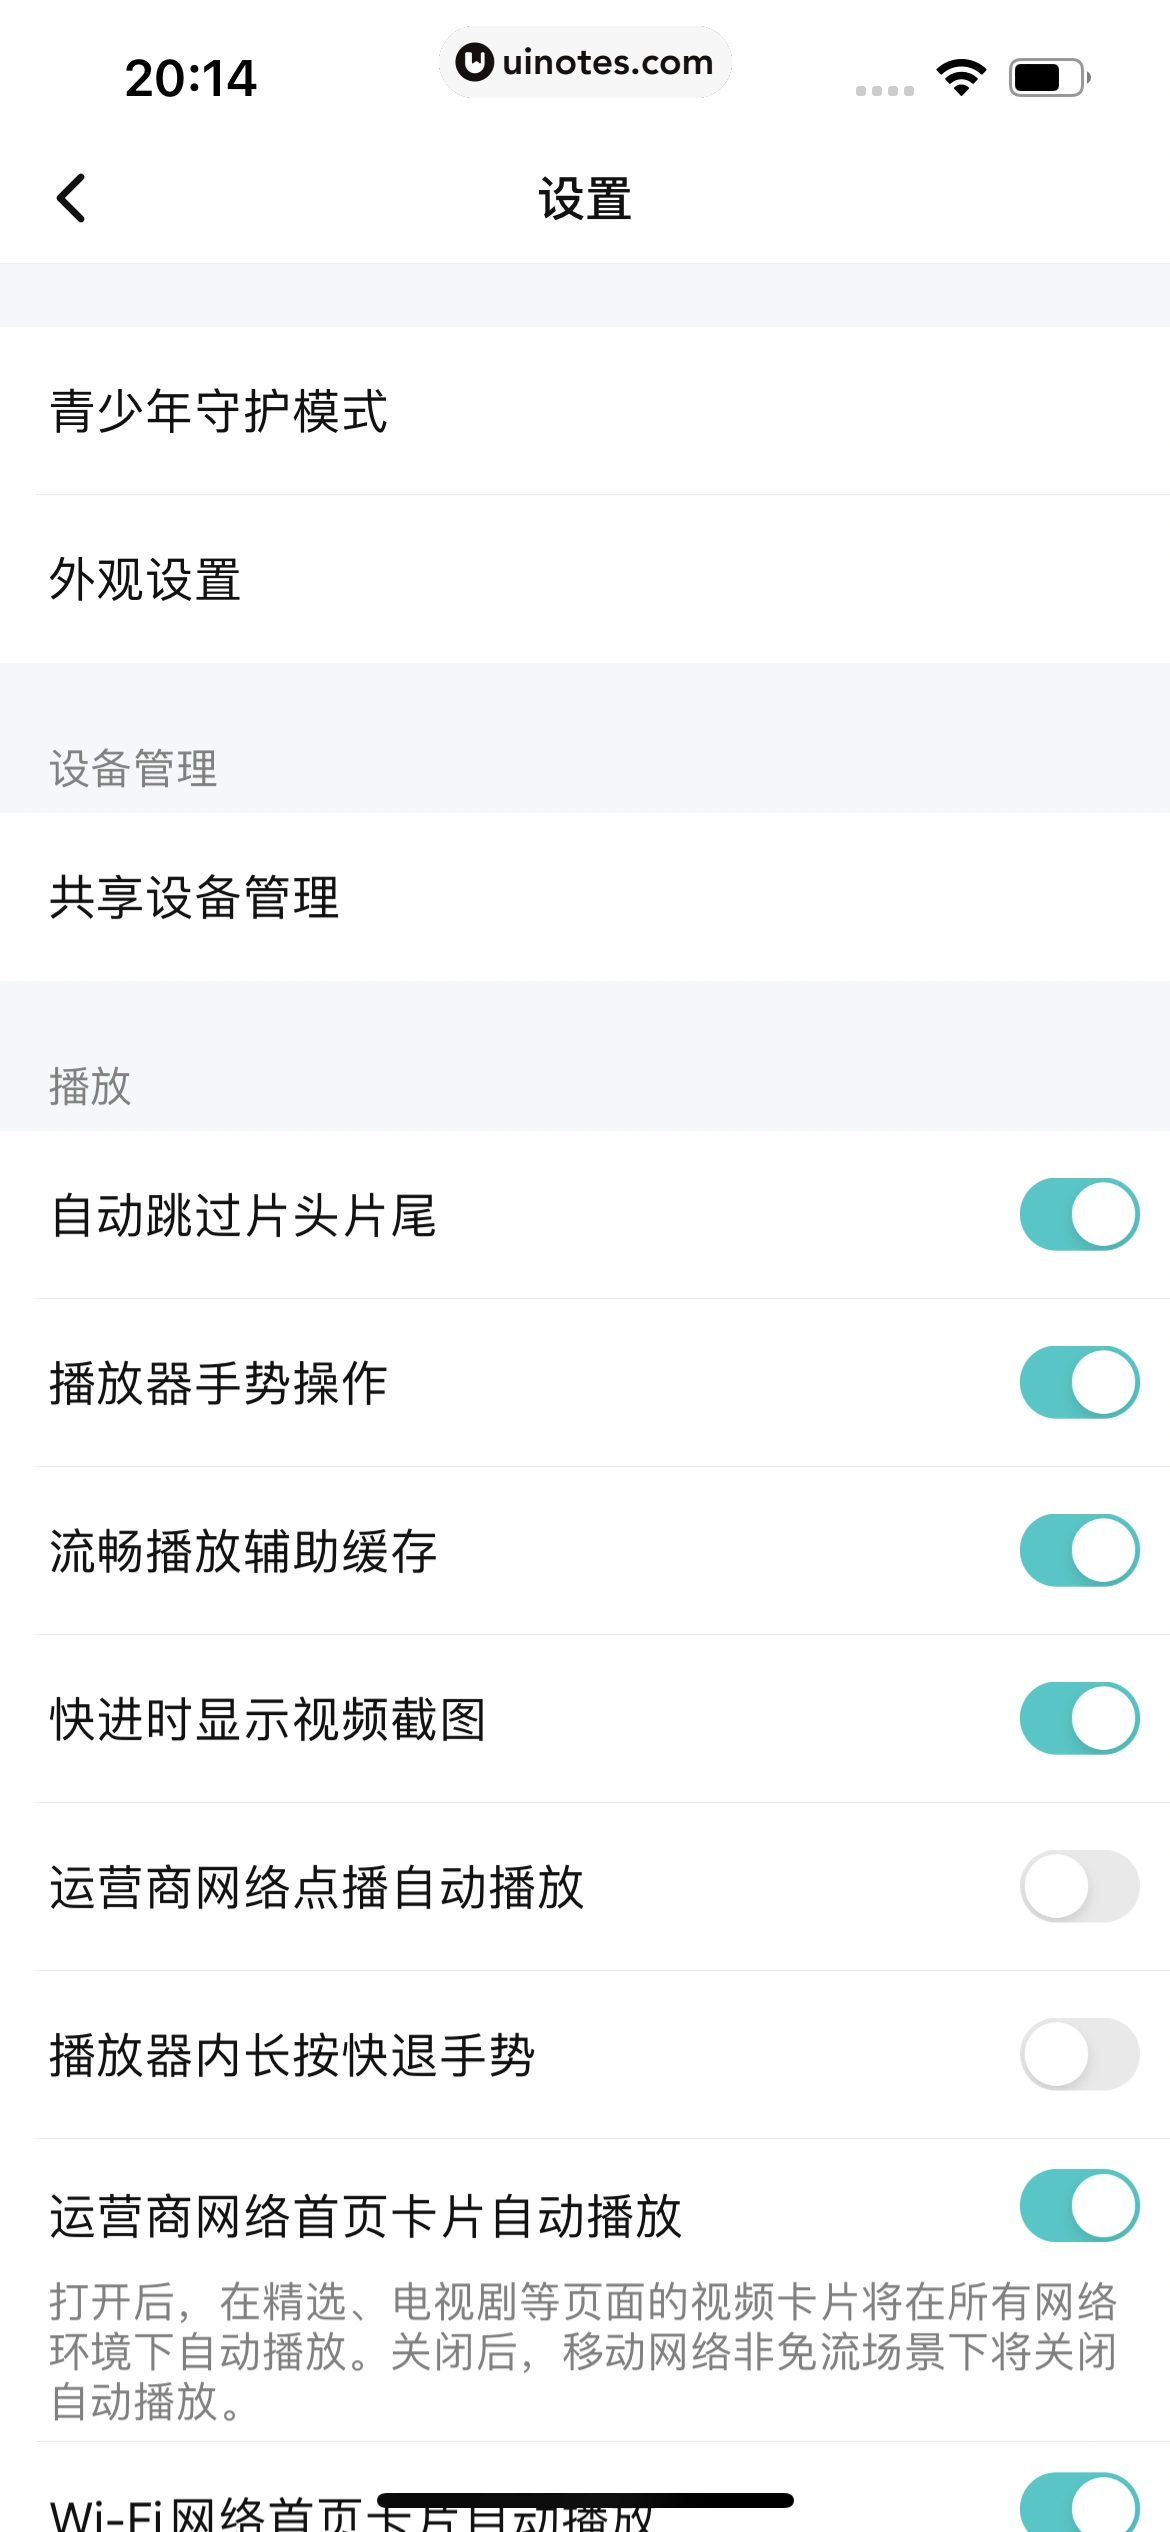This screenshot has width=1170, height=2532.
Task: Toggle 流畅播放辅助缓存 switch off
Action: click(x=1079, y=1550)
